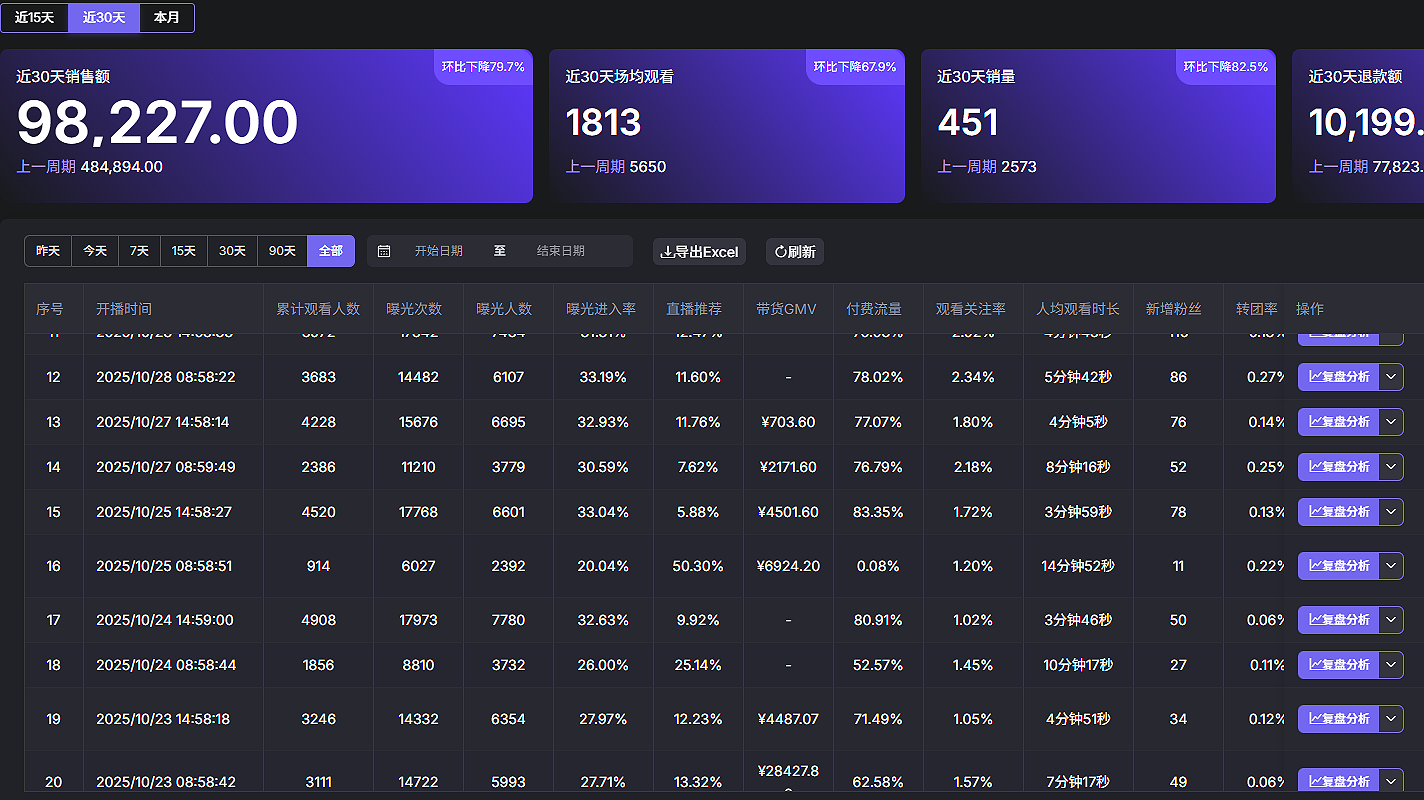Select the 昨天 time filter
The height and width of the screenshot is (800, 1424).
(48, 251)
